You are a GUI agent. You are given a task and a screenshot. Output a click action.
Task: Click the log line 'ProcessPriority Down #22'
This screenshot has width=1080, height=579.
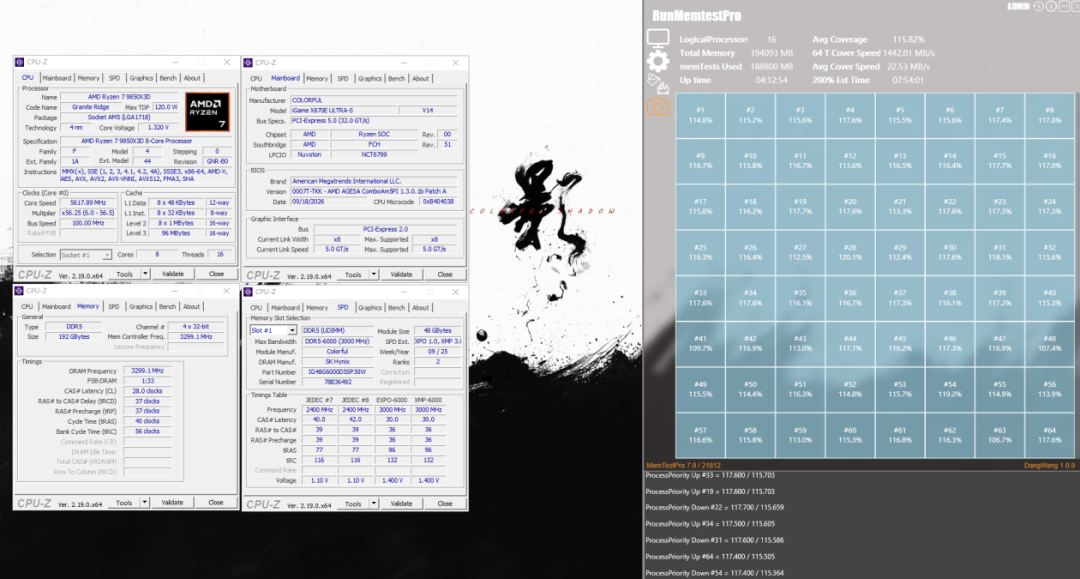click(x=715, y=507)
